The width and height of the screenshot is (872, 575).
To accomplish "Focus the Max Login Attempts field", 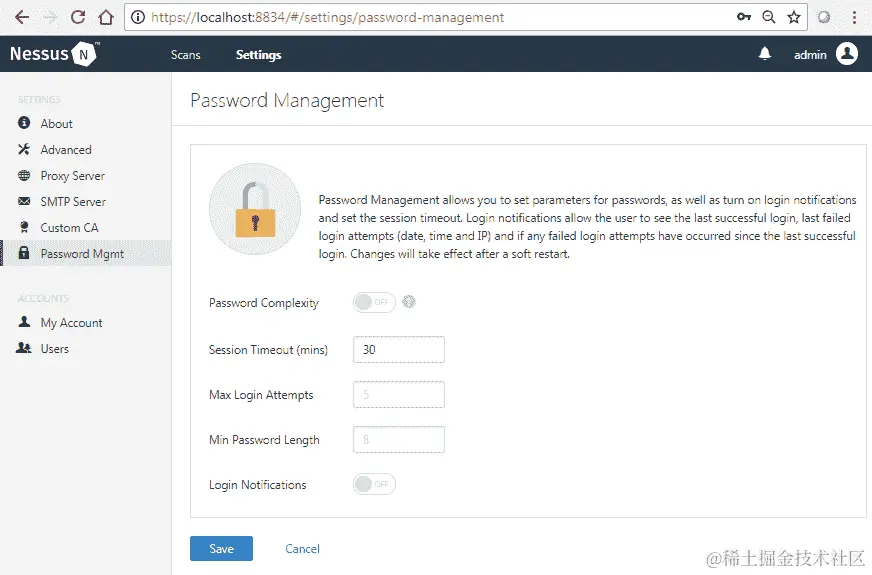I will tap(398, 395).
